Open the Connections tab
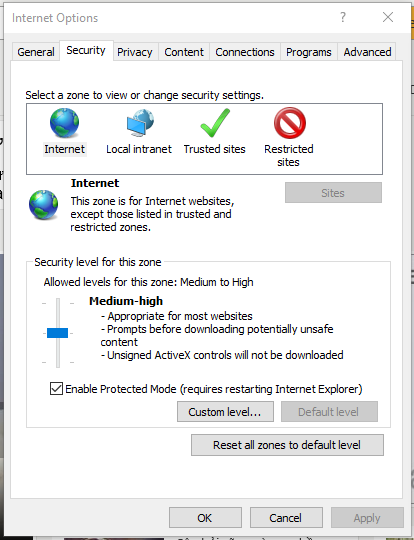Screen dimensions: 414x540 tap(245, 52)
